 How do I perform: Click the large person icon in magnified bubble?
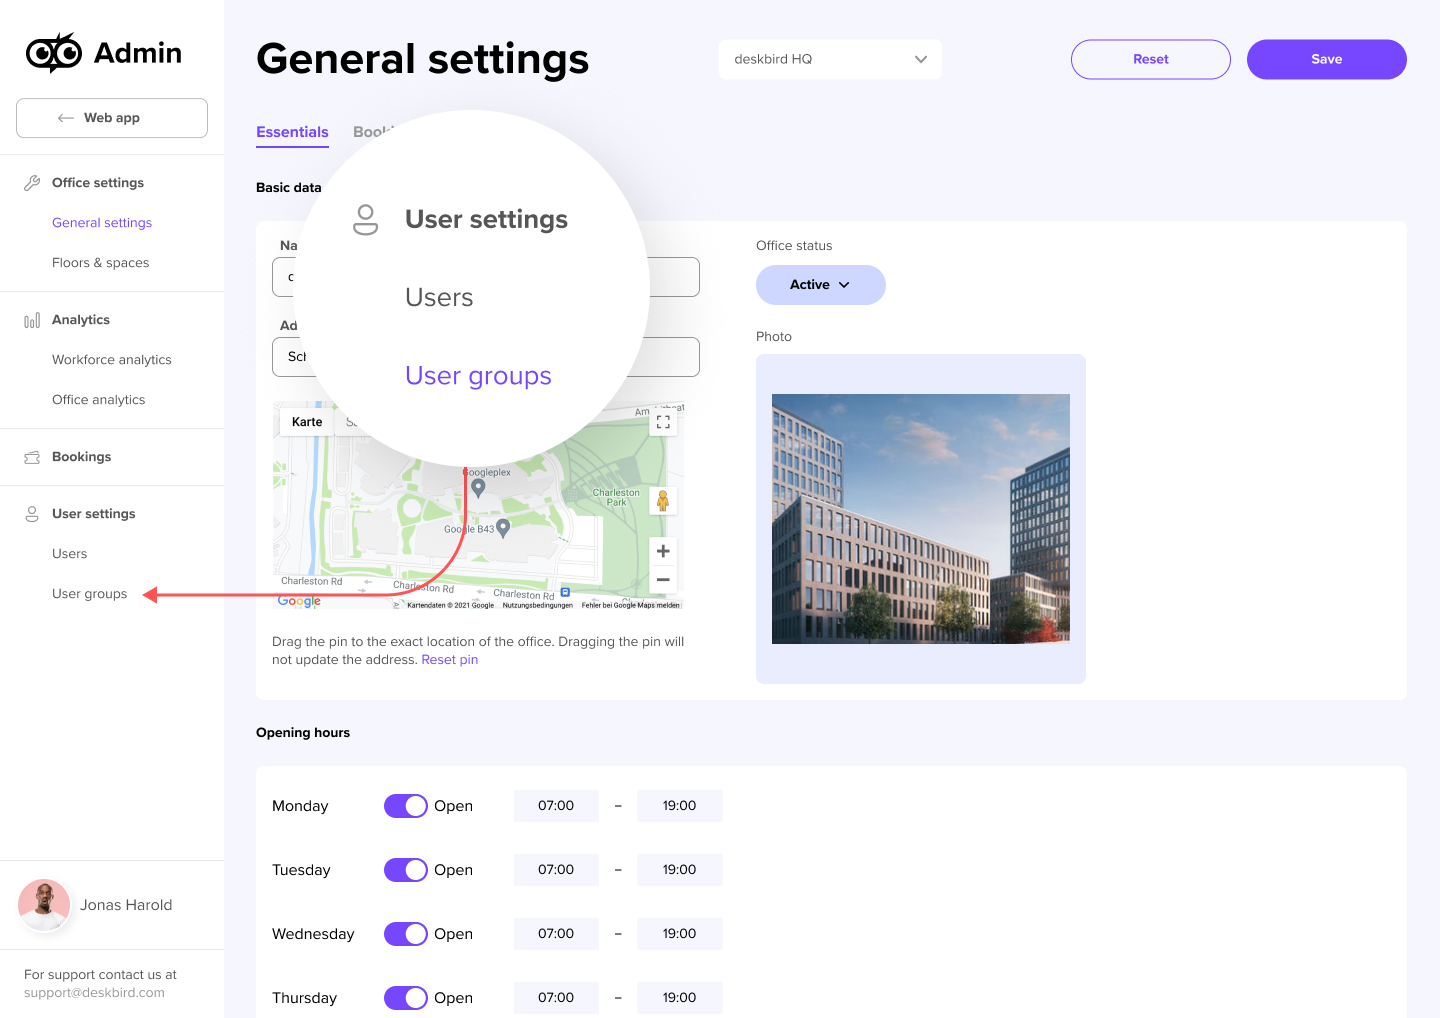pyautogui.click(x=366, y=220)
